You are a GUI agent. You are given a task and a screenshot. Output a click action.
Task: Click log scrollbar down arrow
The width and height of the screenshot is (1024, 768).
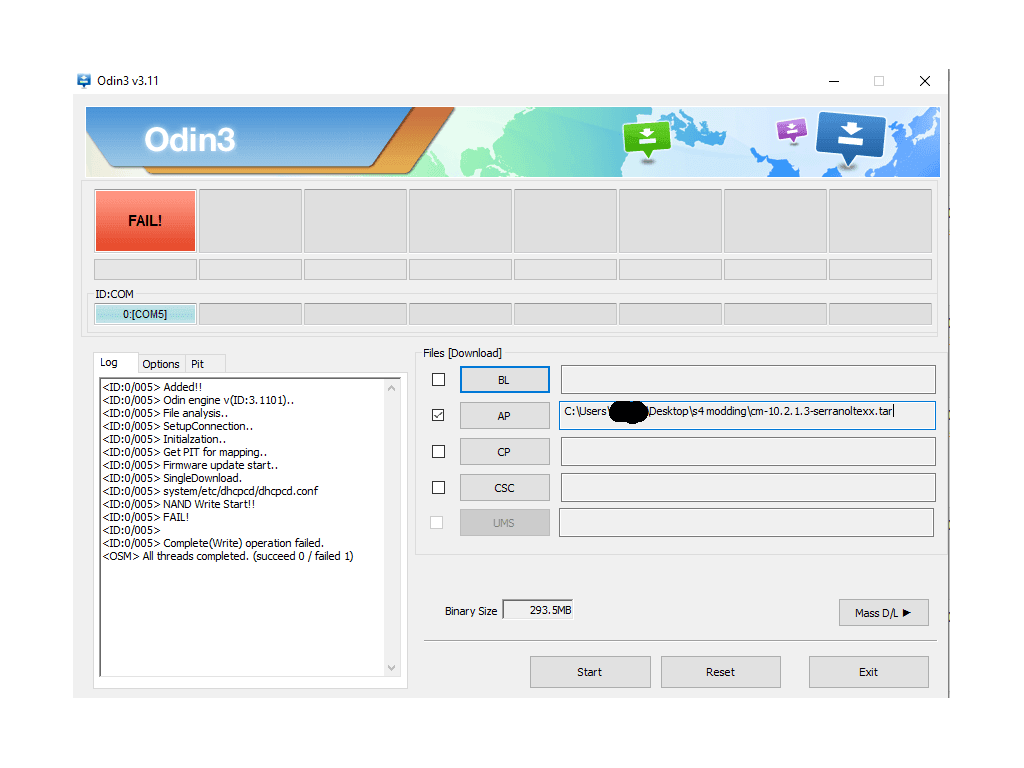[x=391, y=667]
